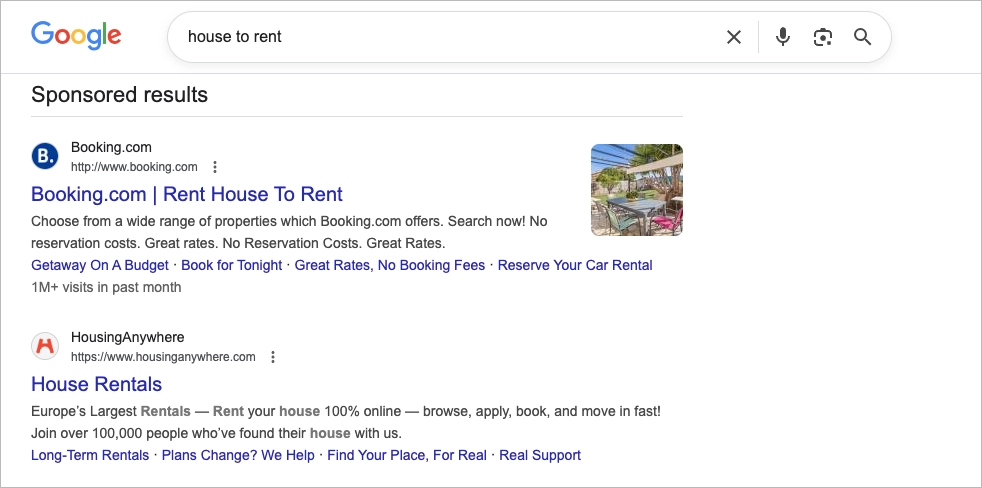Open "Booking.com | Rent House To Rent" link

pyautogui.click(x=187, y=194)
